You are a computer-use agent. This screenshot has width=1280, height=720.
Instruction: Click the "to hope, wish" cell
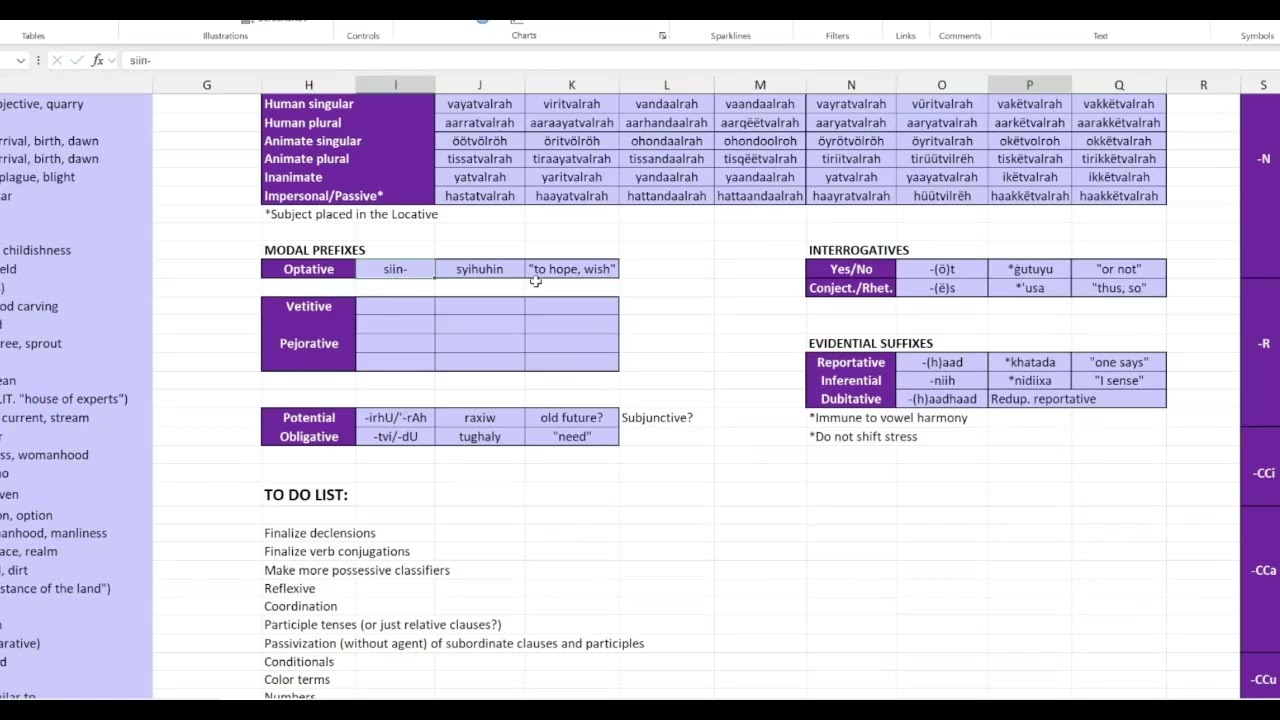(x=571, y=269)
